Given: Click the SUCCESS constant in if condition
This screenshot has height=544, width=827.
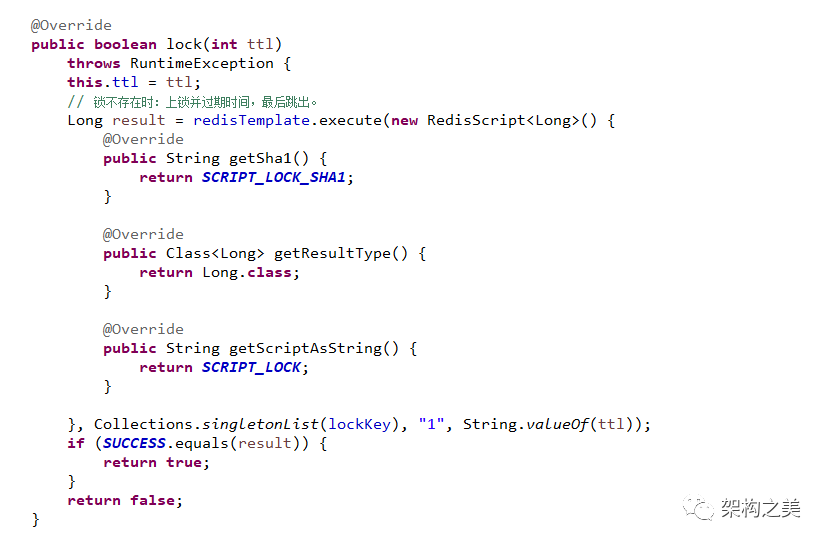Looking at the screenshot, I should 134,443.
